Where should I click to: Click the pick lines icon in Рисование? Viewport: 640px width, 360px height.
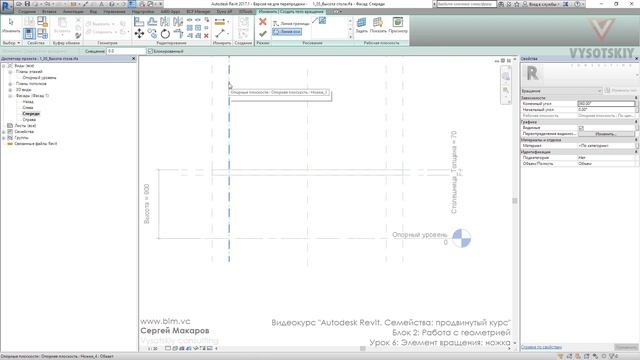click(x=322, y=20)
